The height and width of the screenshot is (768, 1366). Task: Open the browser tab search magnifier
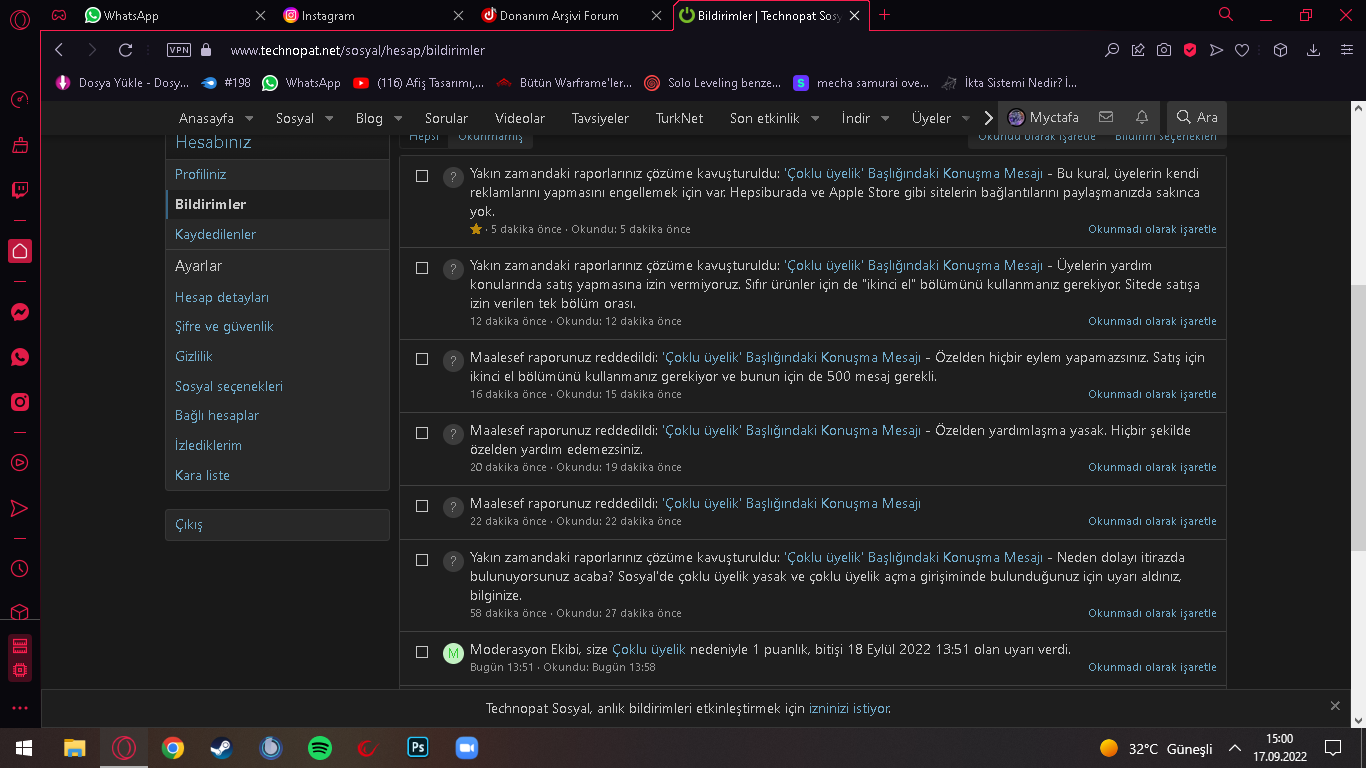(1226, 15)
